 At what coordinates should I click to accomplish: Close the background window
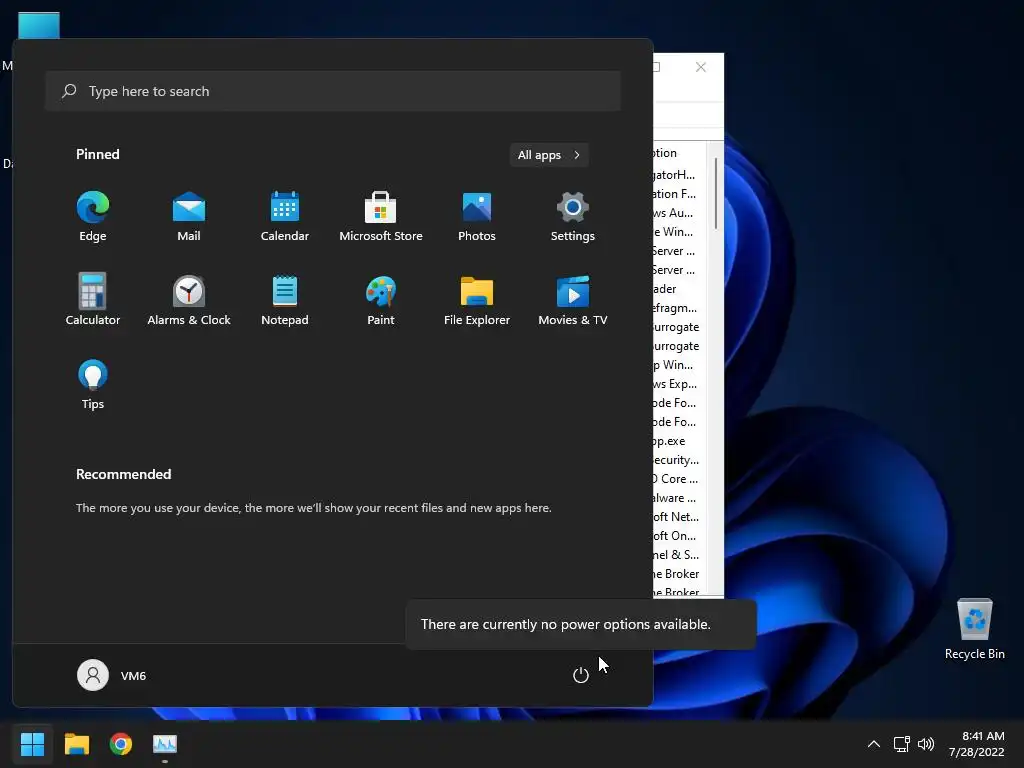(x=701, y=67)
